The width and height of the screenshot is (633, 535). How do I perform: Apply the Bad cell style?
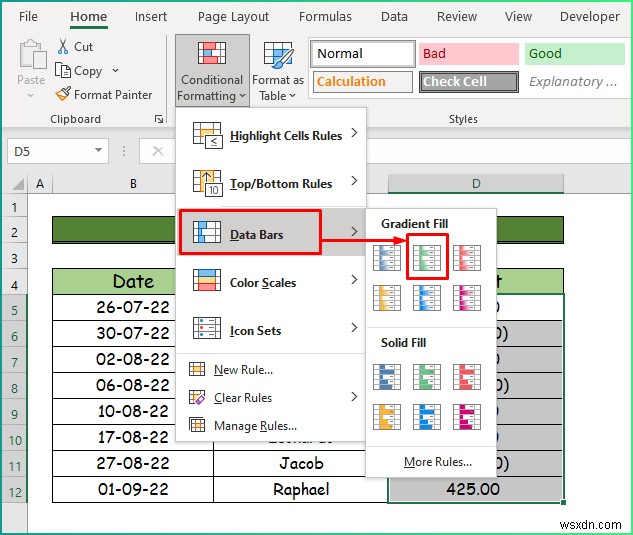468,54
